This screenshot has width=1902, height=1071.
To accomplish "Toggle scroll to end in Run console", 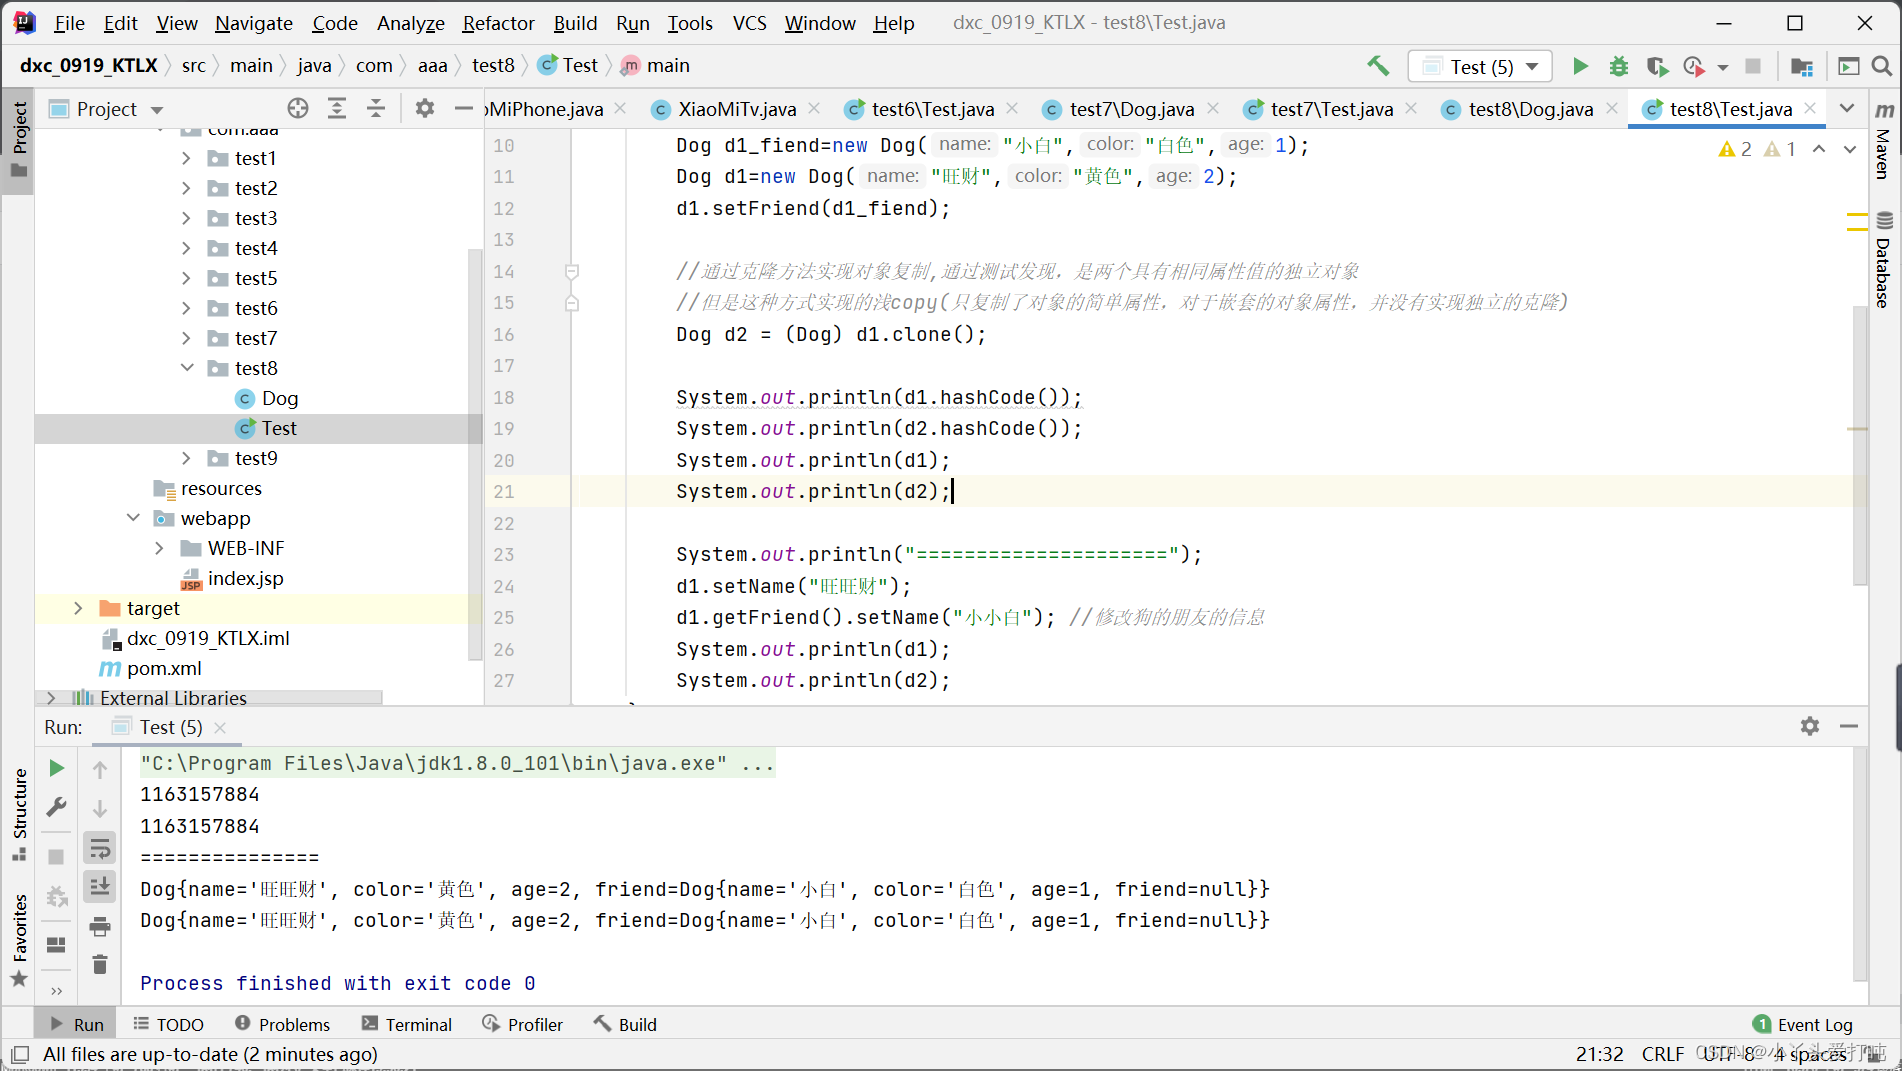I will [100, 887].
